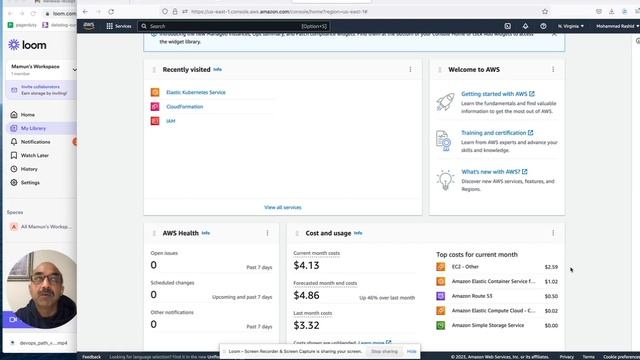
Task: Click the EC2 - Other cost row icon
Action: tap(441, 267)
